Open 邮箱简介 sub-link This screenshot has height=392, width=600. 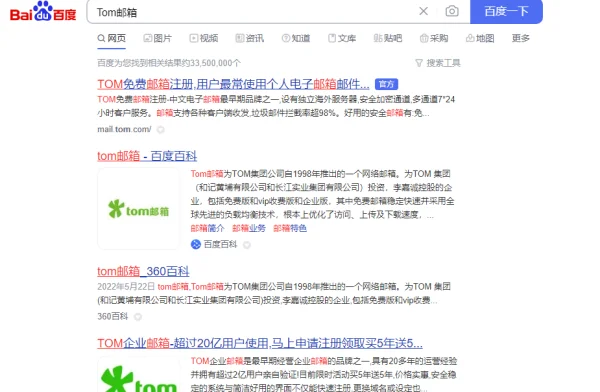coord(207,229)
